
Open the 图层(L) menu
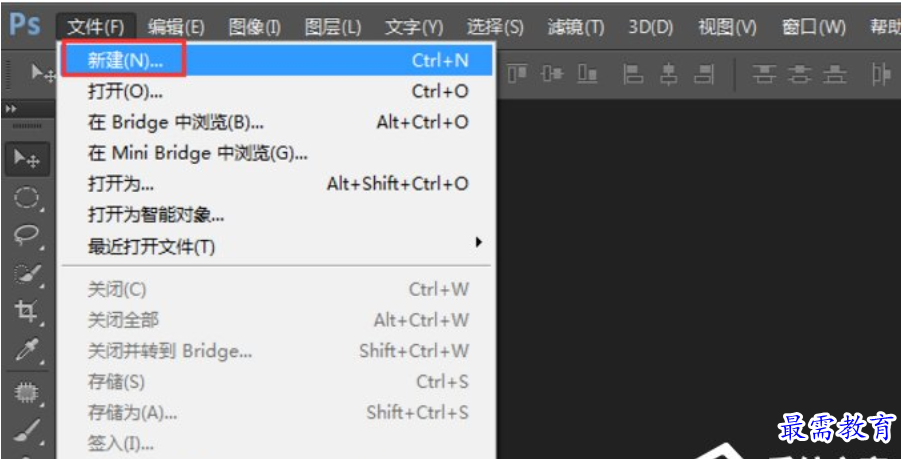[332, 26]
